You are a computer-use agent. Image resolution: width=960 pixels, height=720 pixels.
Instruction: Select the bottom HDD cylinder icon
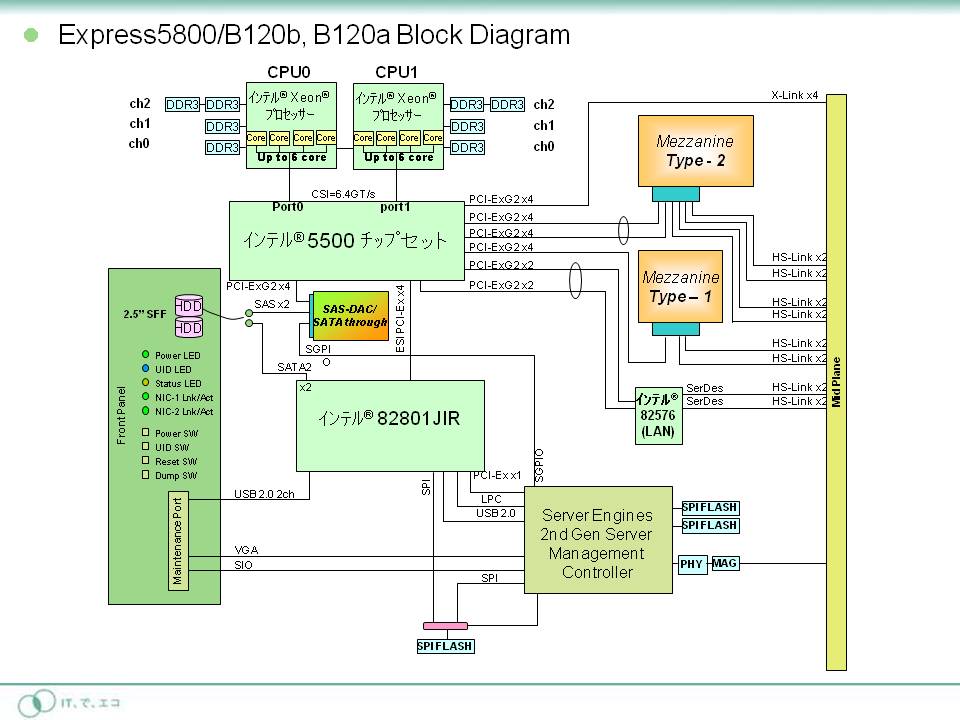189,327
